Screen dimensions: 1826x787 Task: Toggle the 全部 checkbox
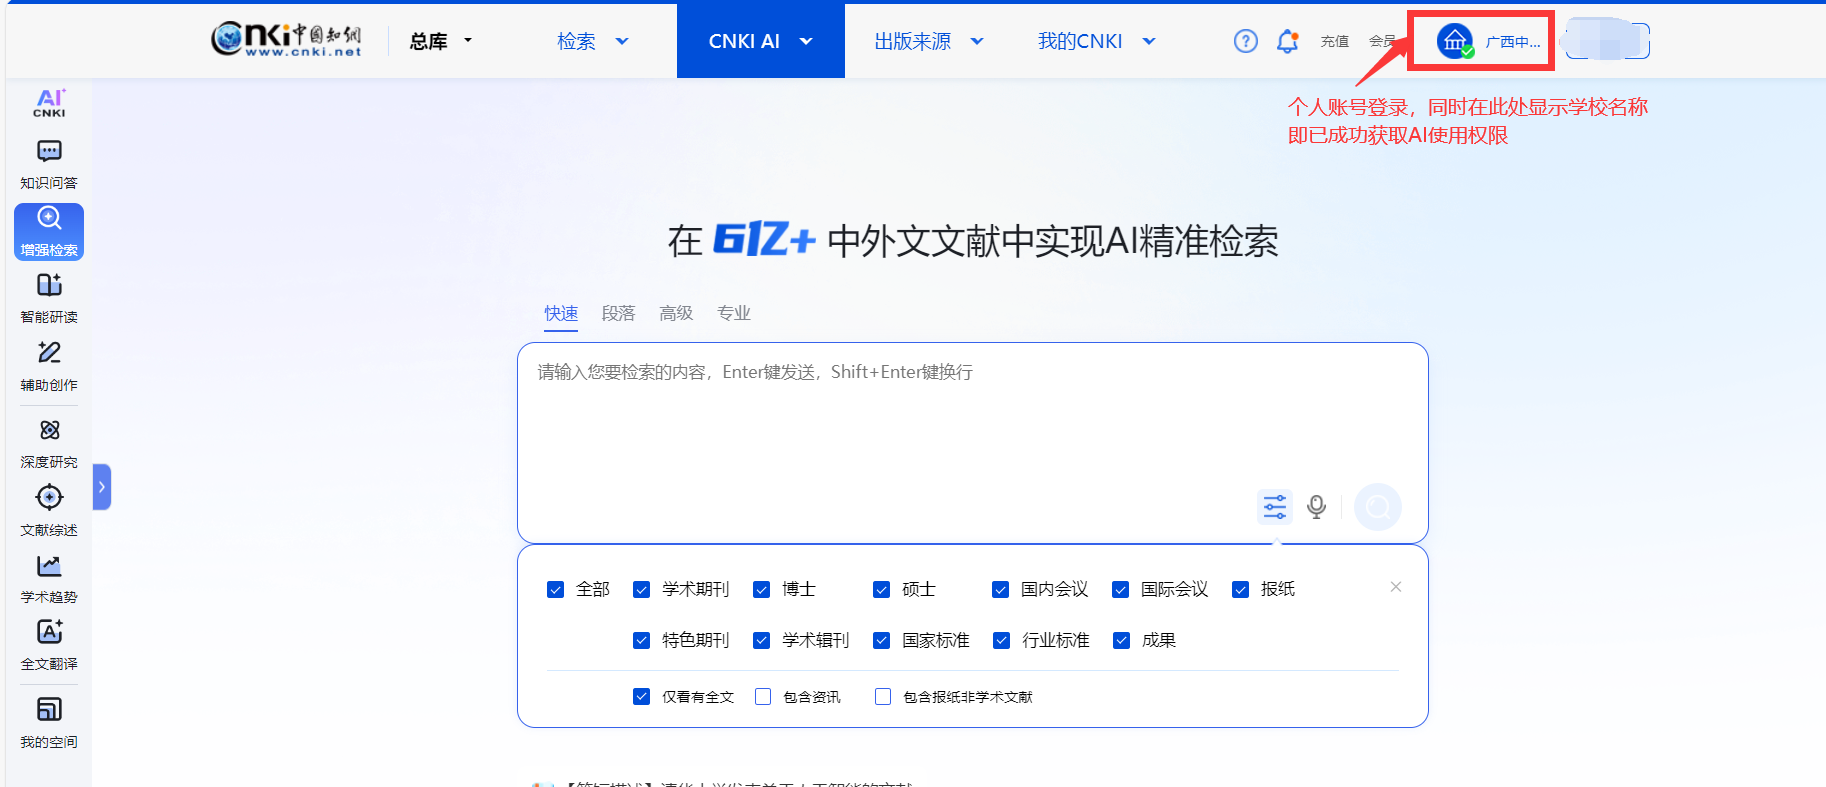pos(555,590)
